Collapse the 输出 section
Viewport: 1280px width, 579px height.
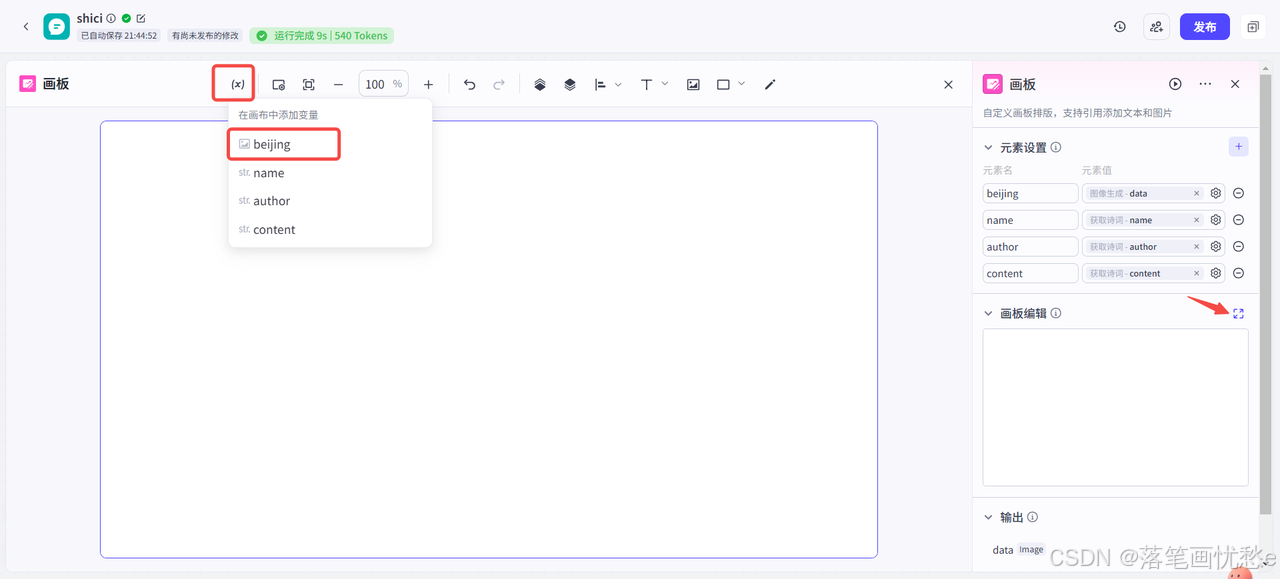[989, 518]
